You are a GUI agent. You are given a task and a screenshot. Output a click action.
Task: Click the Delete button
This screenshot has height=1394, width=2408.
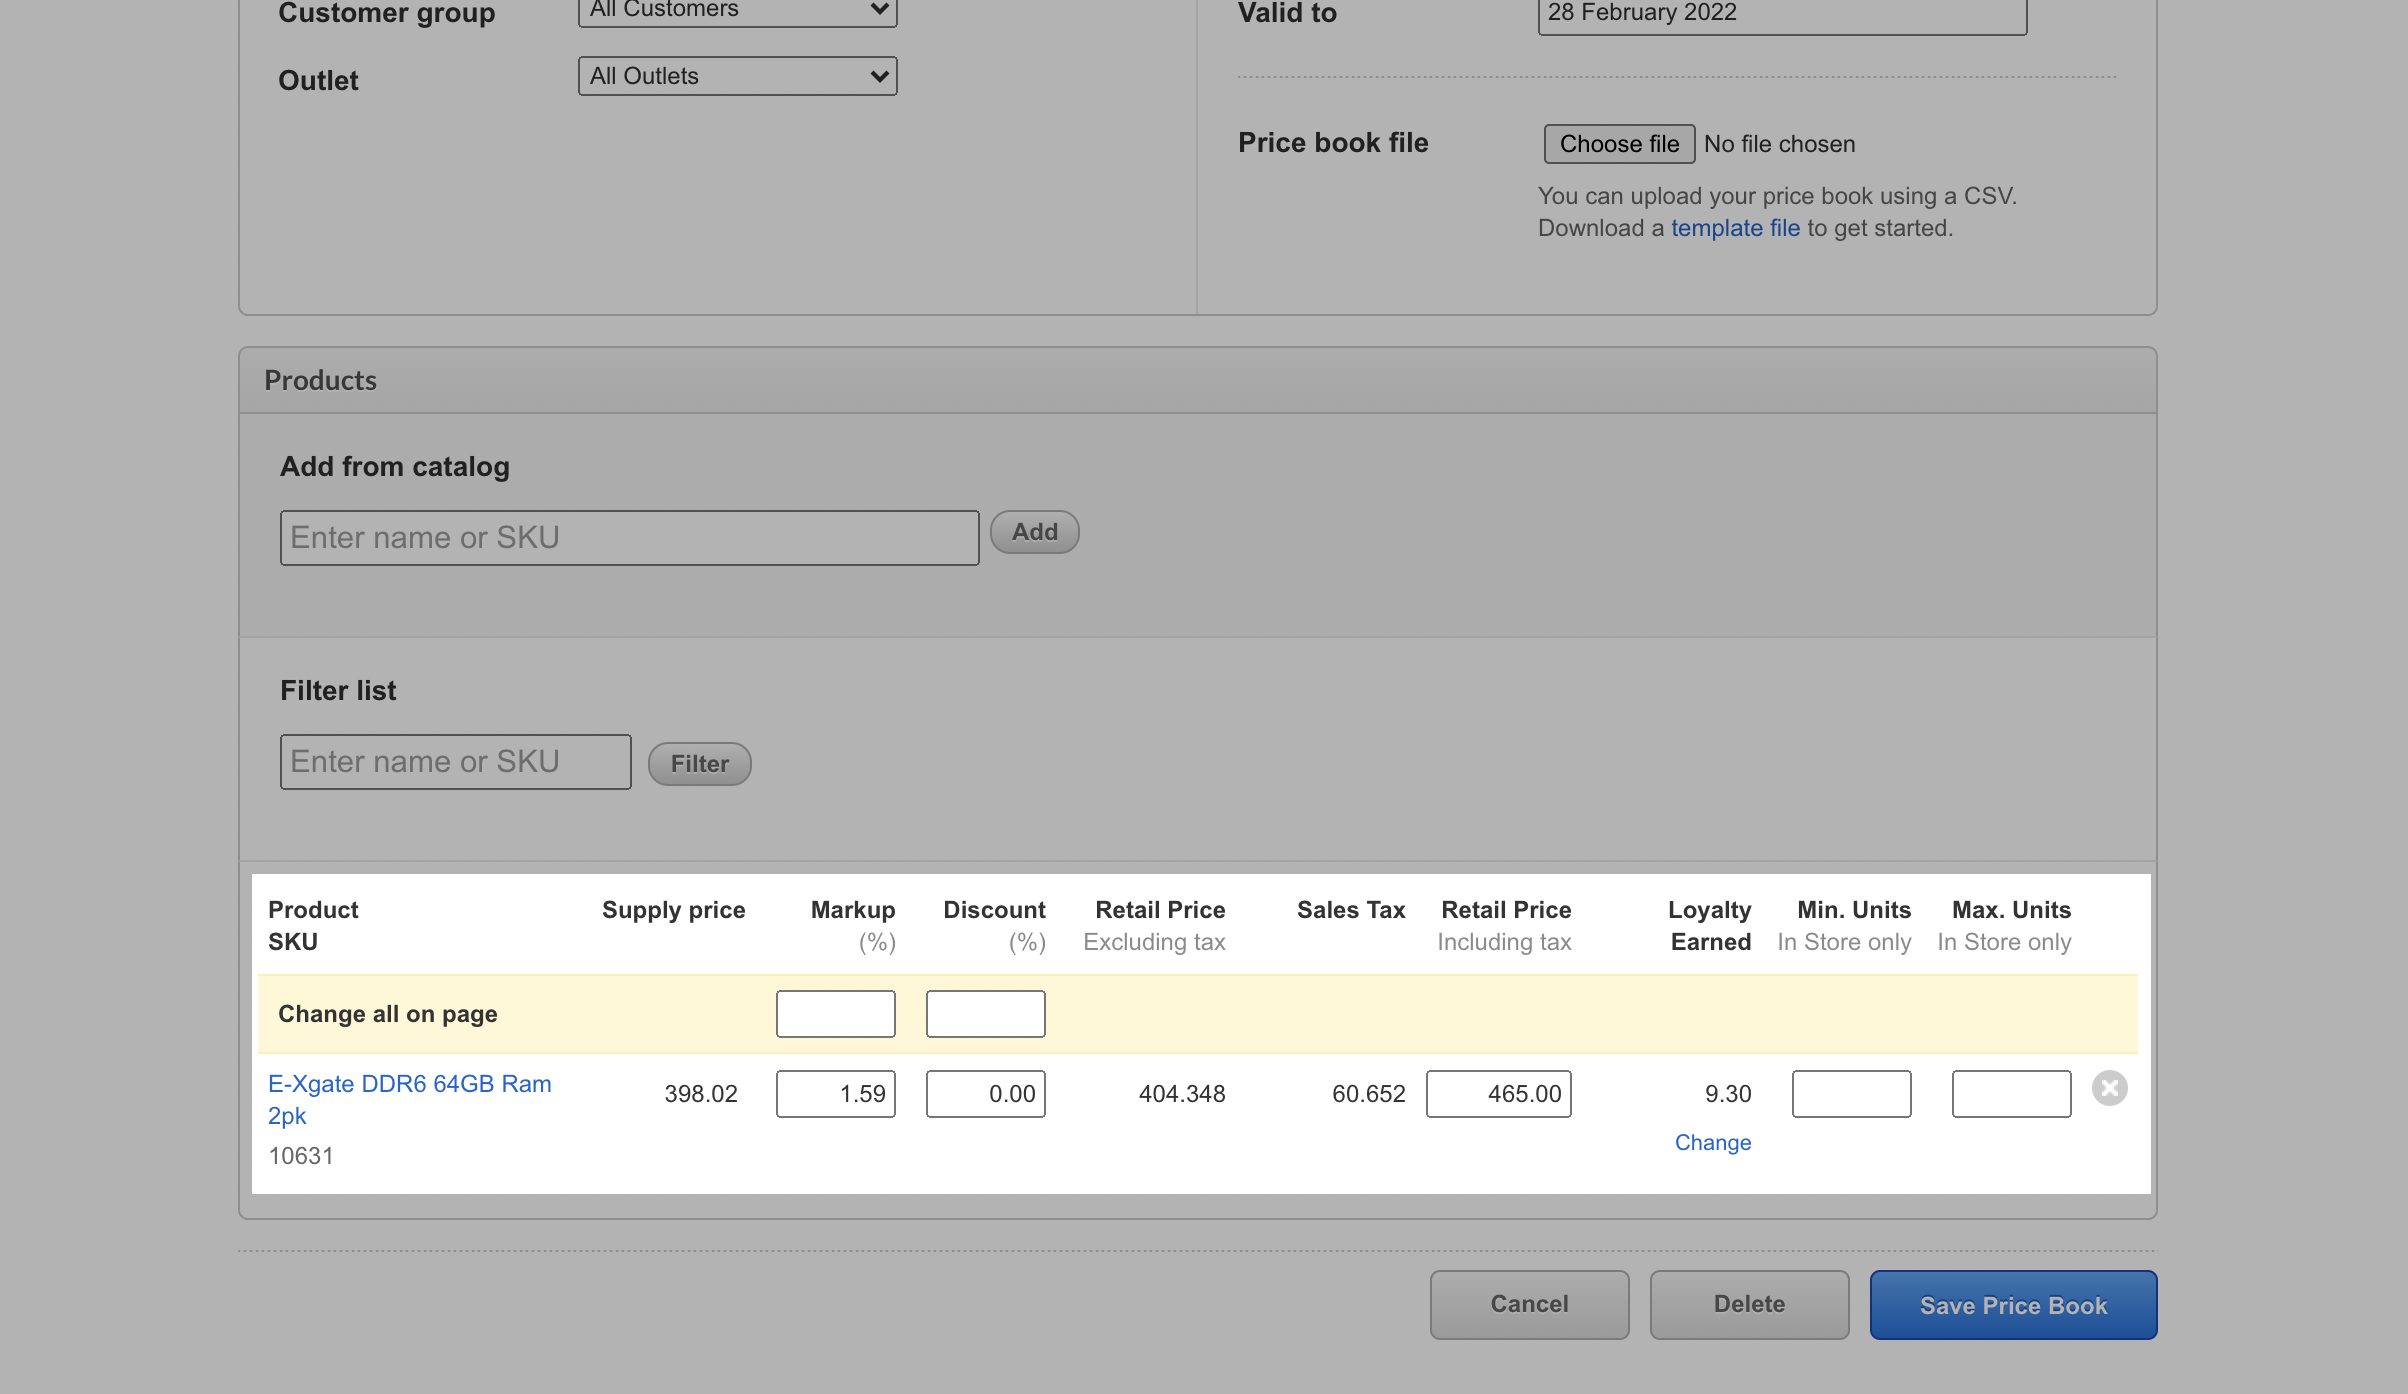1748,1305
